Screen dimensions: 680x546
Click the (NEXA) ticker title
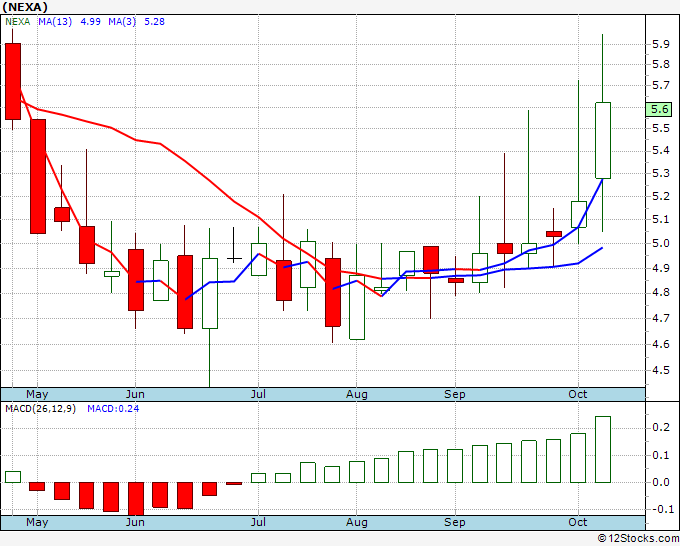coord(23,7)
